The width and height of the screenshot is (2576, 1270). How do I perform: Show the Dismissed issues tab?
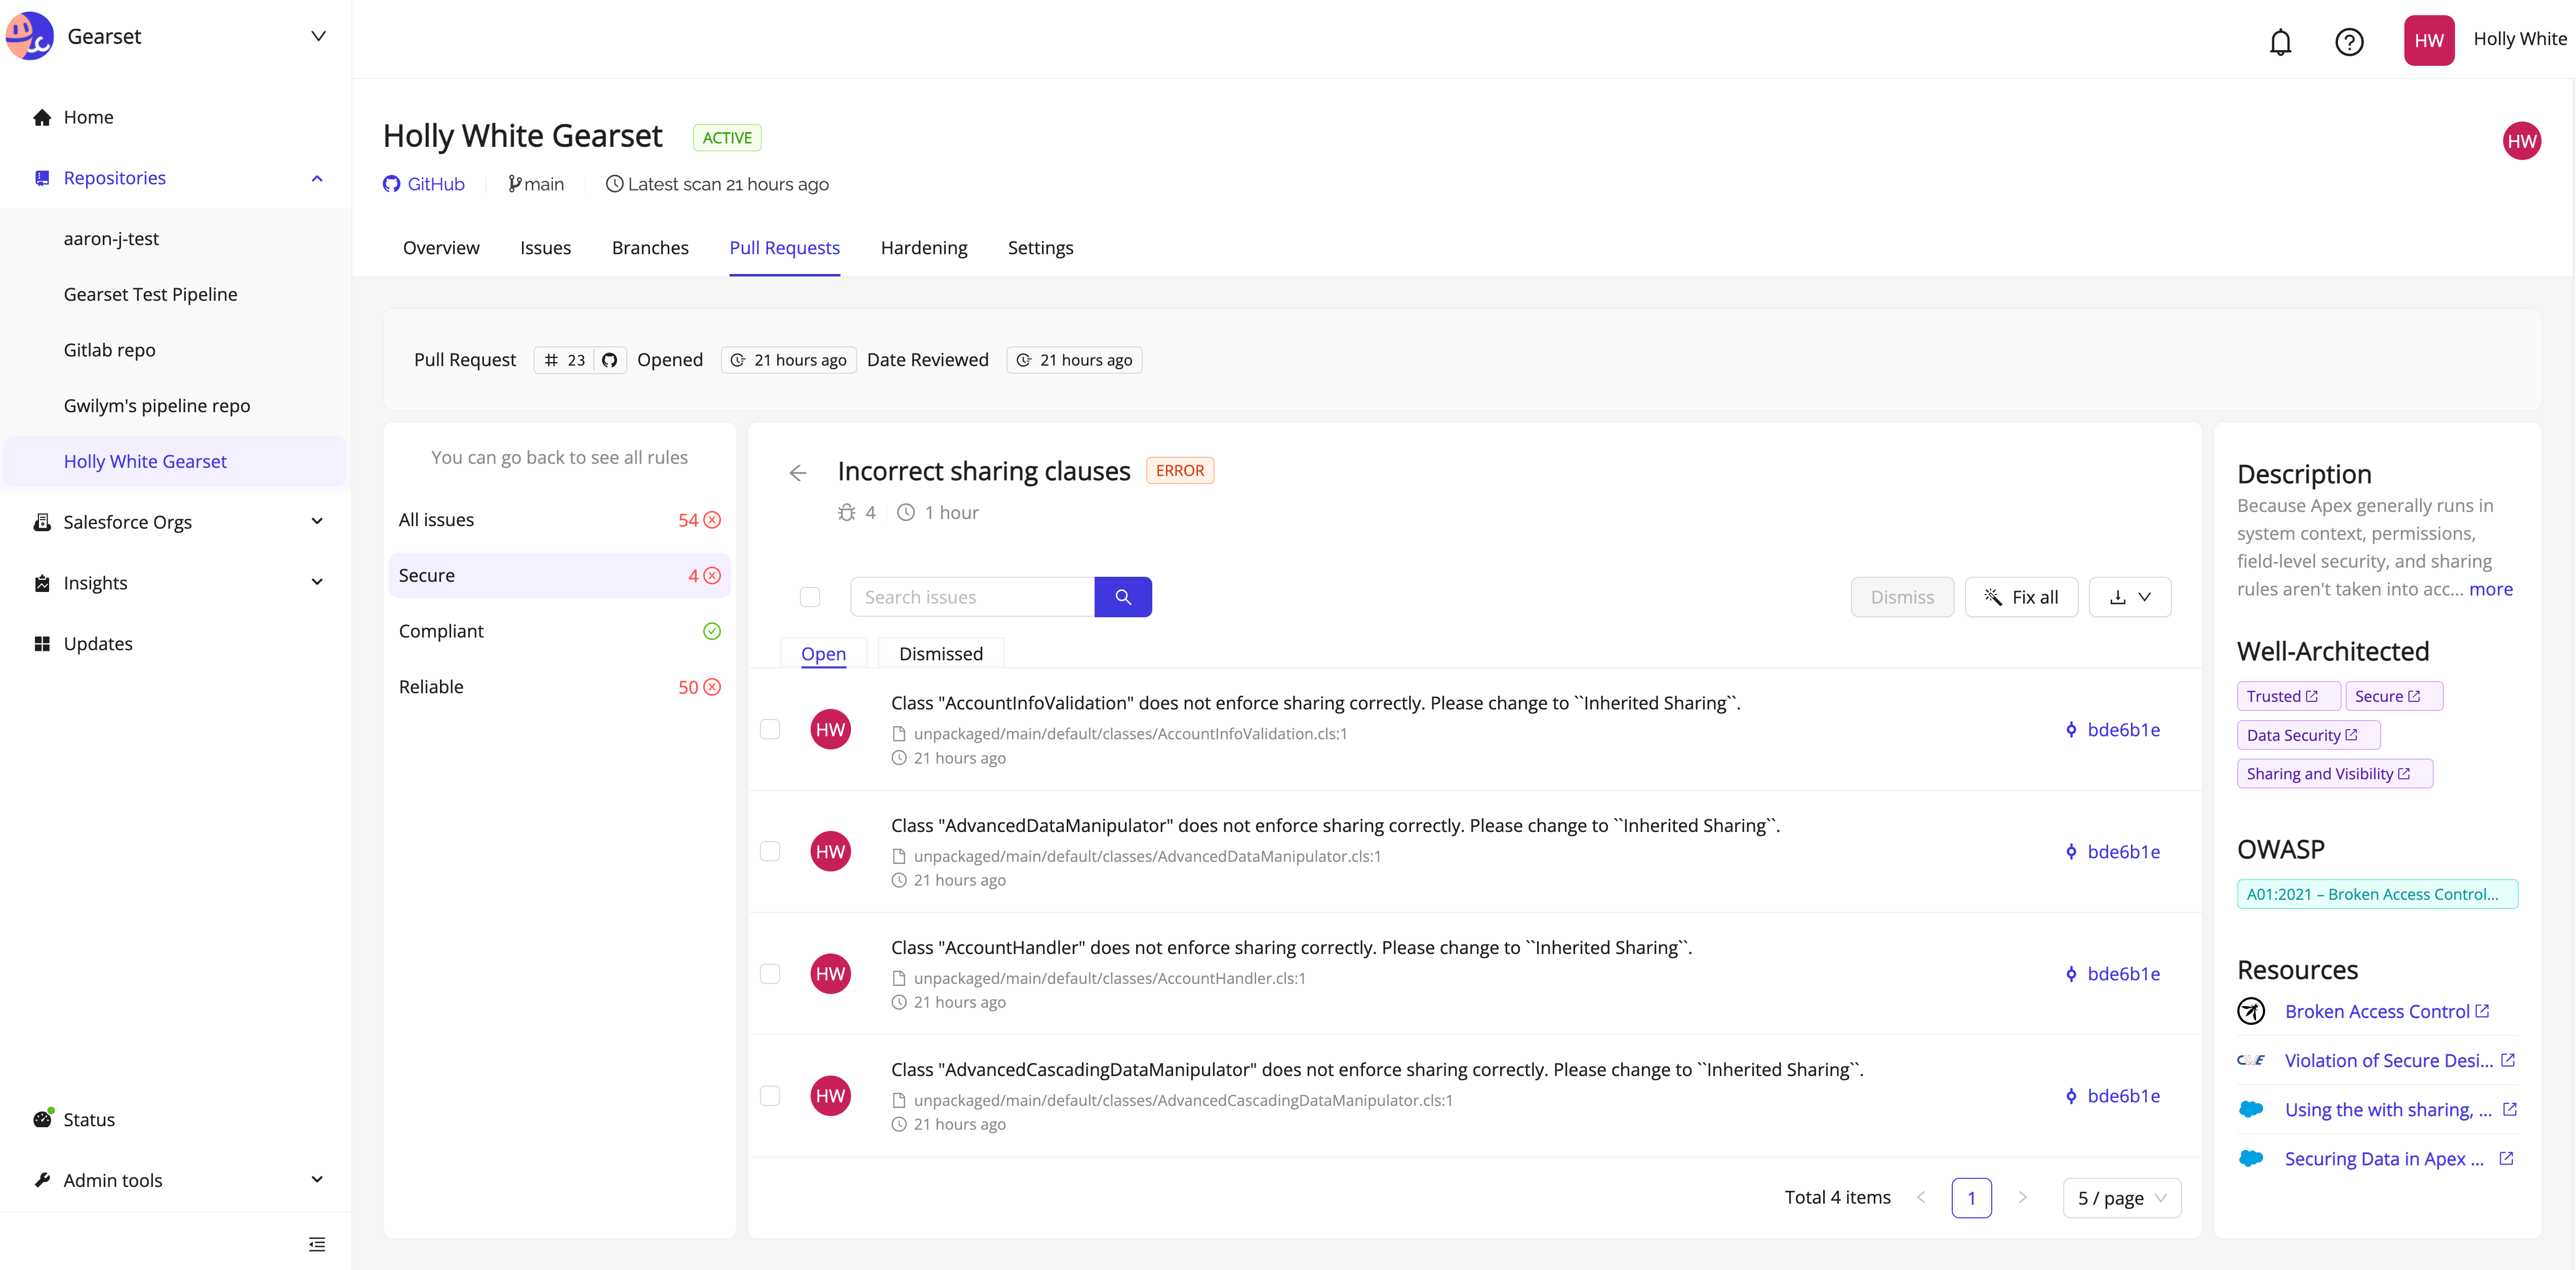[x=940, y=654]
